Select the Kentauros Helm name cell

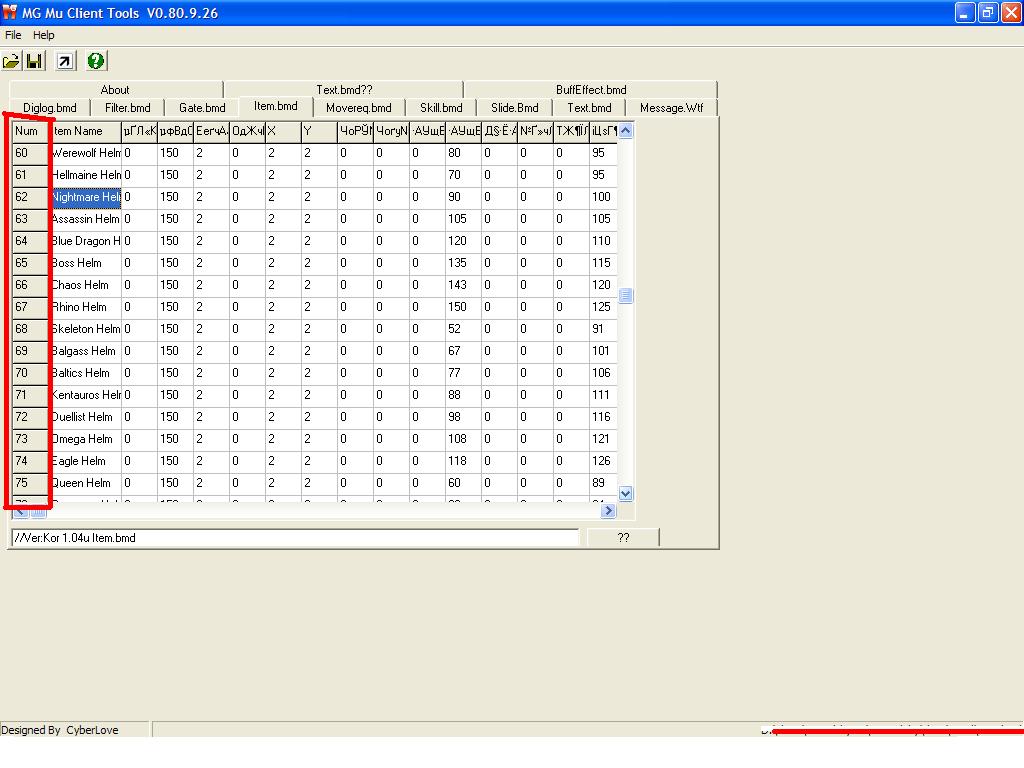coord(86,395)
